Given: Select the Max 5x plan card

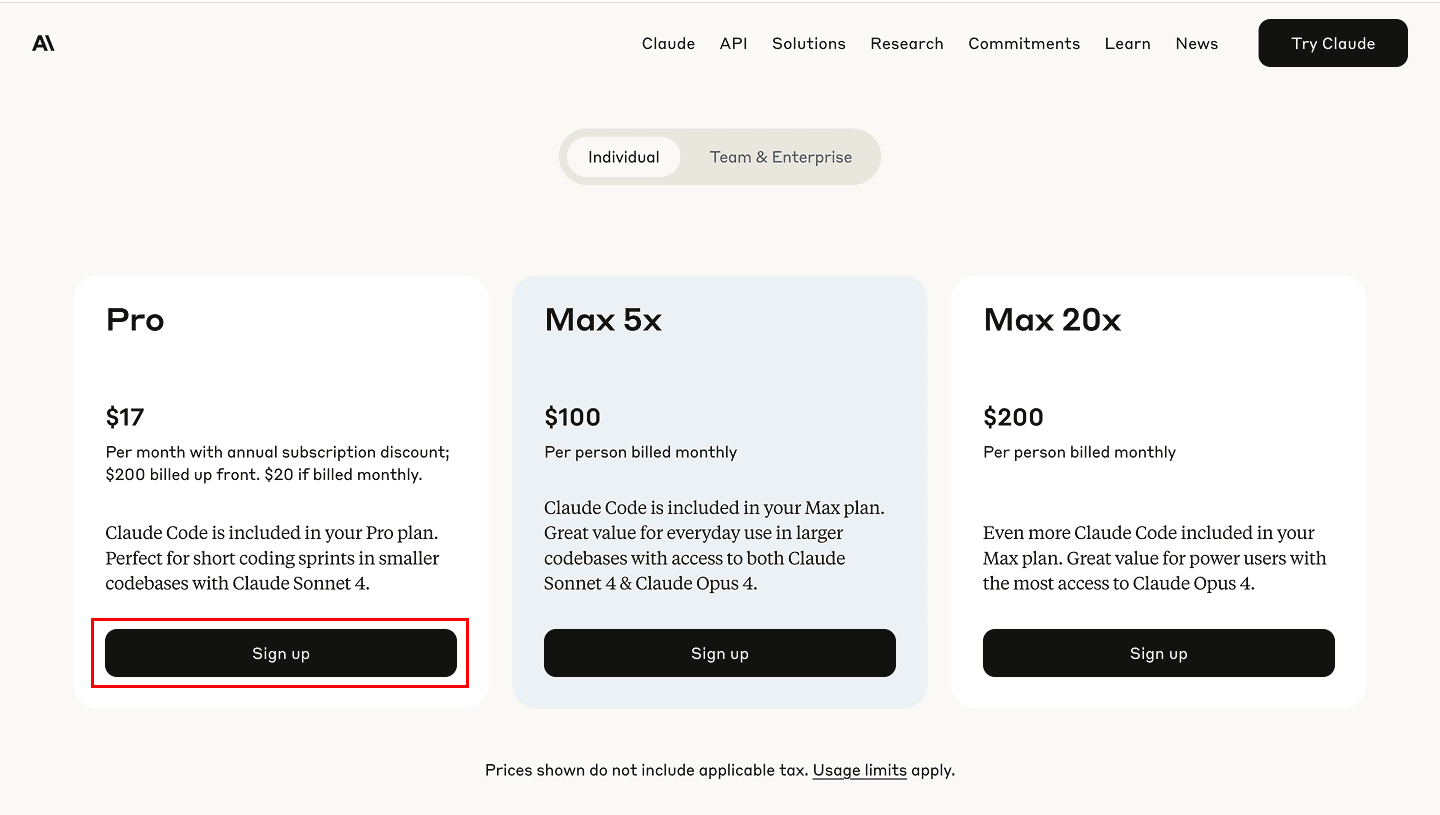Looking at the screenshot, I should [719, 490].
